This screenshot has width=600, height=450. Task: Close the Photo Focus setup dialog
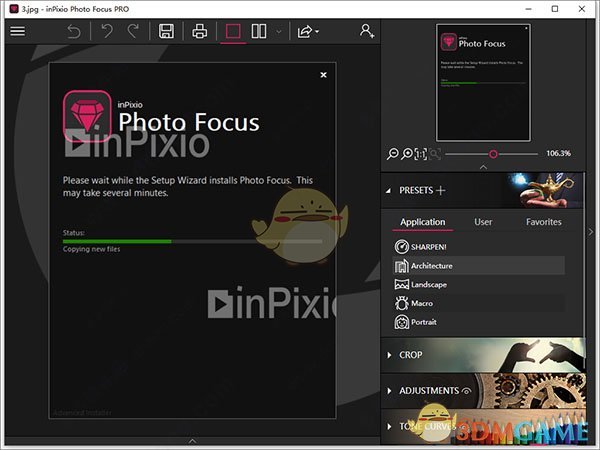(x=323, y=75)
